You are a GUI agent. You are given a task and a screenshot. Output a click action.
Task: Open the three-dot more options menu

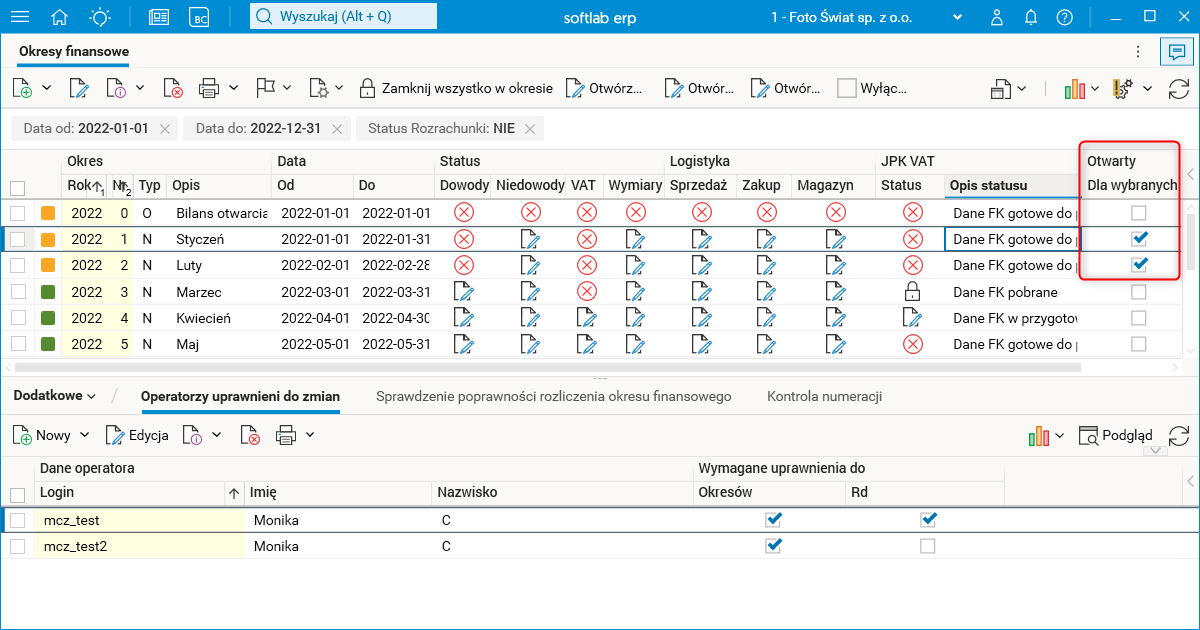(x=1137, y=51)
